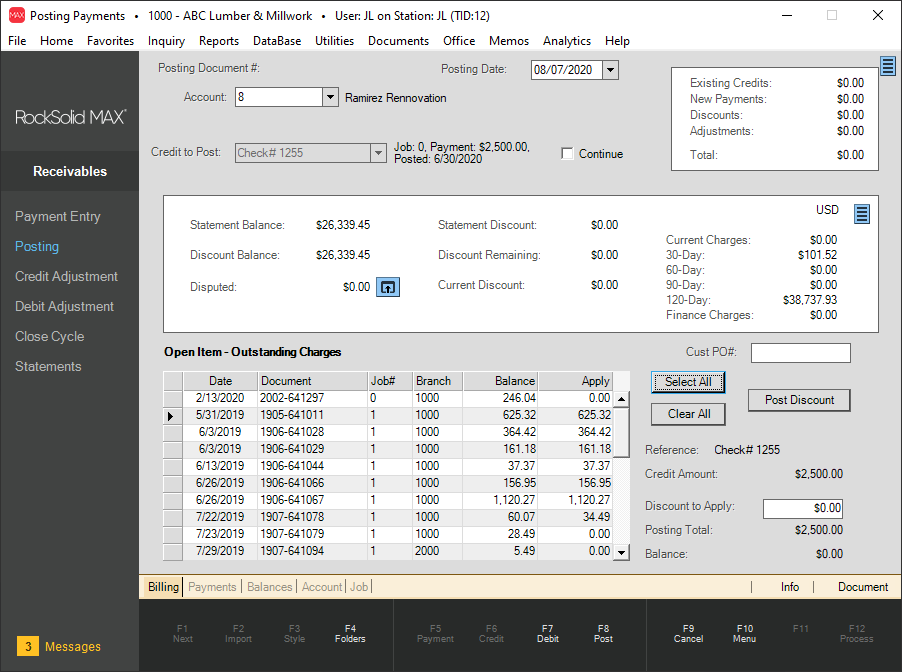This screenshot has width=902, height=672.
Task: Open the Reports menu
Action: click(x=219, y=41)
